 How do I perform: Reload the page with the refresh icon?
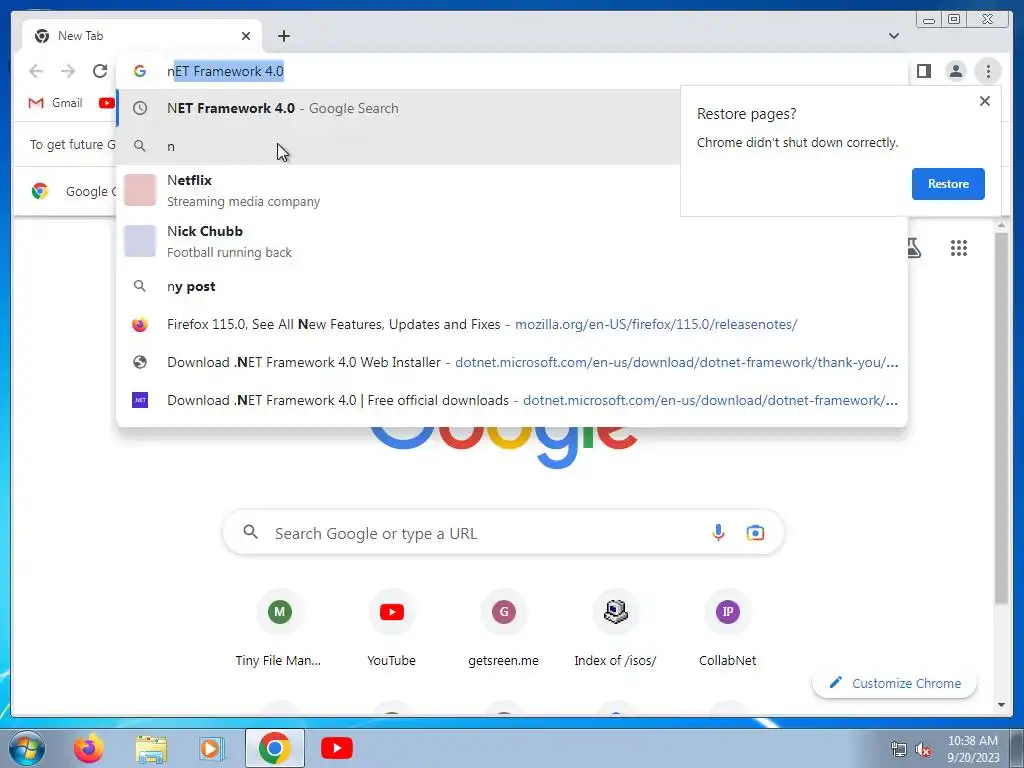[100, 71]
